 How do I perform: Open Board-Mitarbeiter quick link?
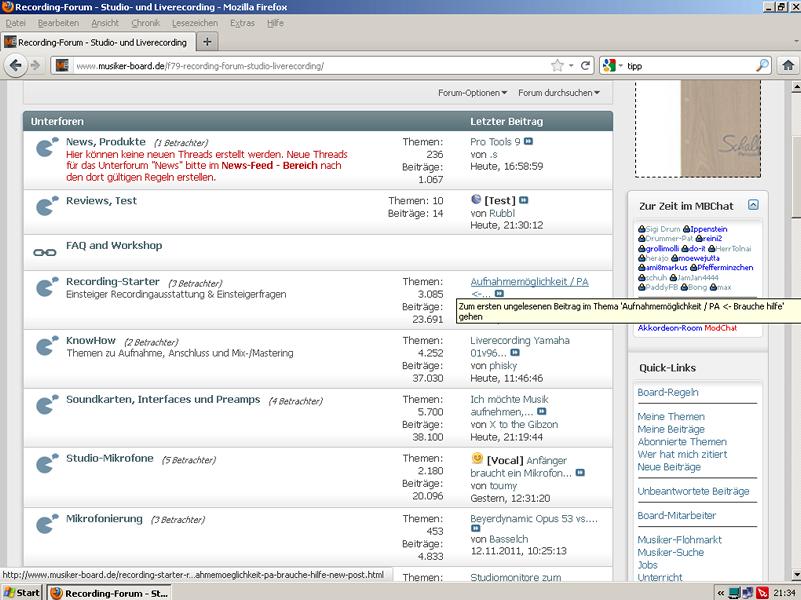[676, 515]
